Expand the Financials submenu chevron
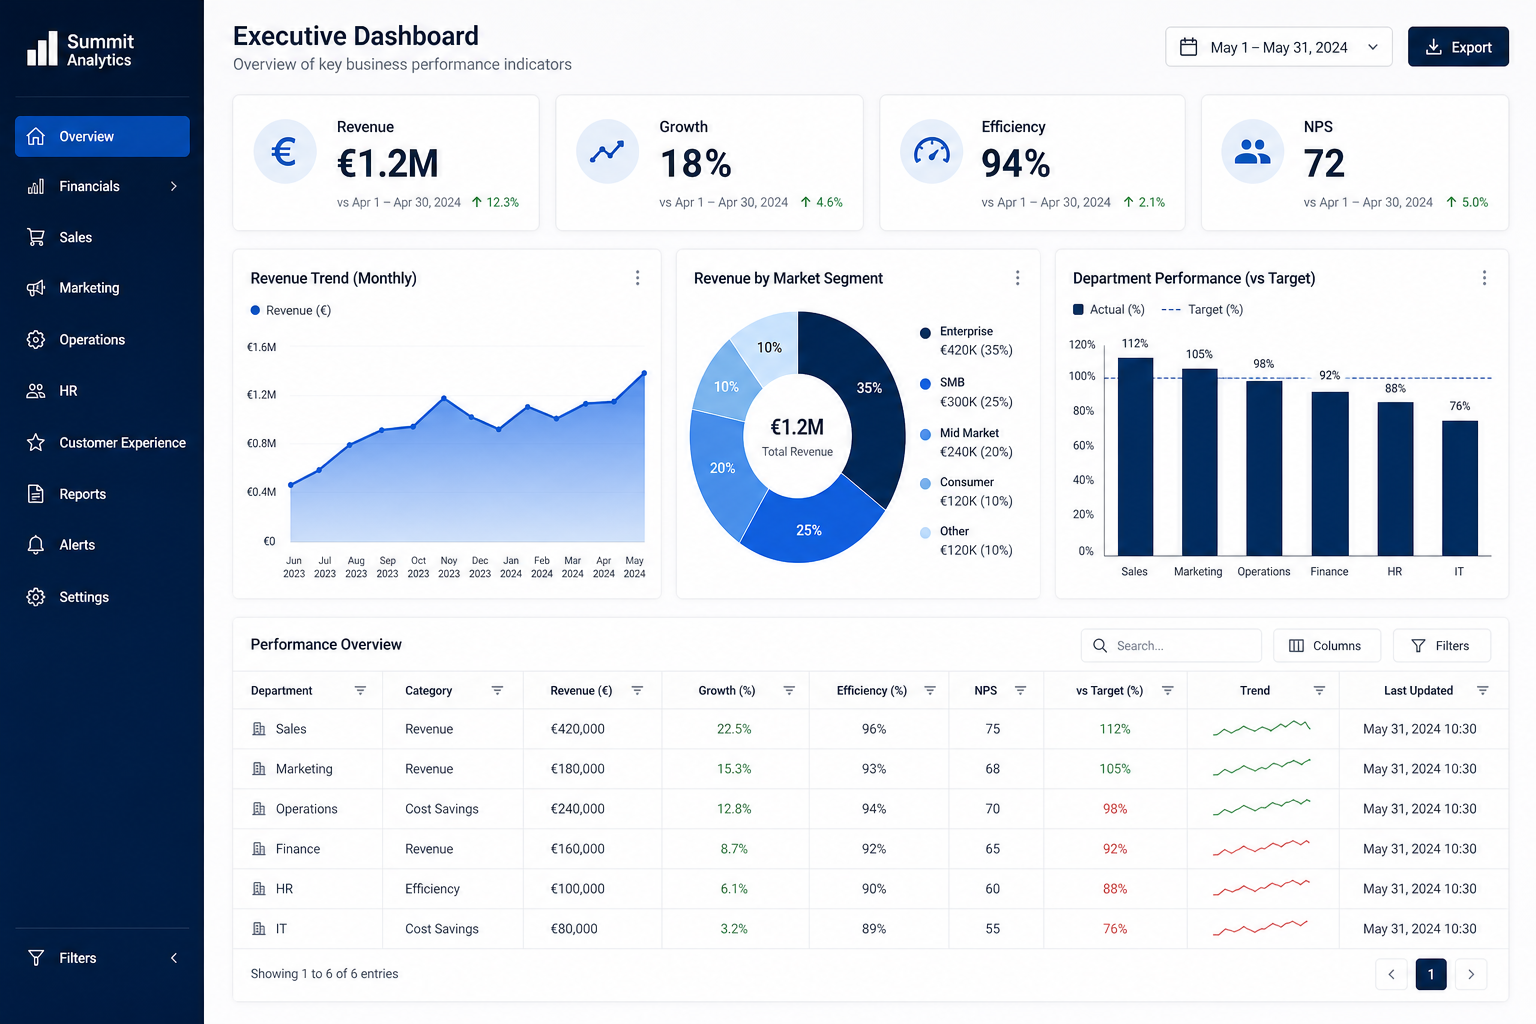Image resolution: width=1536 pixels, height=1024 pixels. (174, 186)
